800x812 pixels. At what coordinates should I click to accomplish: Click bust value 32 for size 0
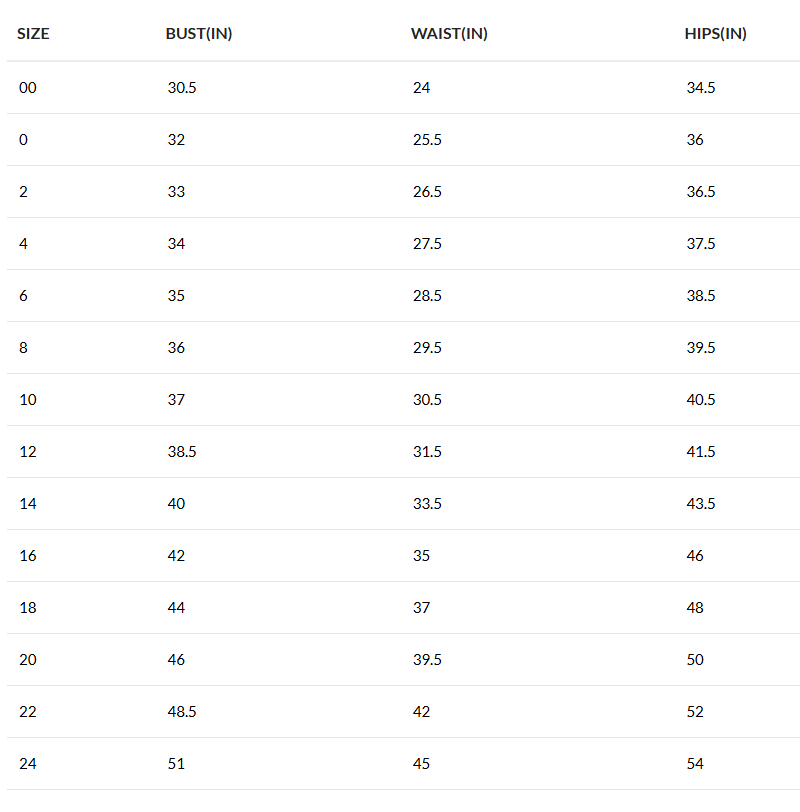click(176, 140)
